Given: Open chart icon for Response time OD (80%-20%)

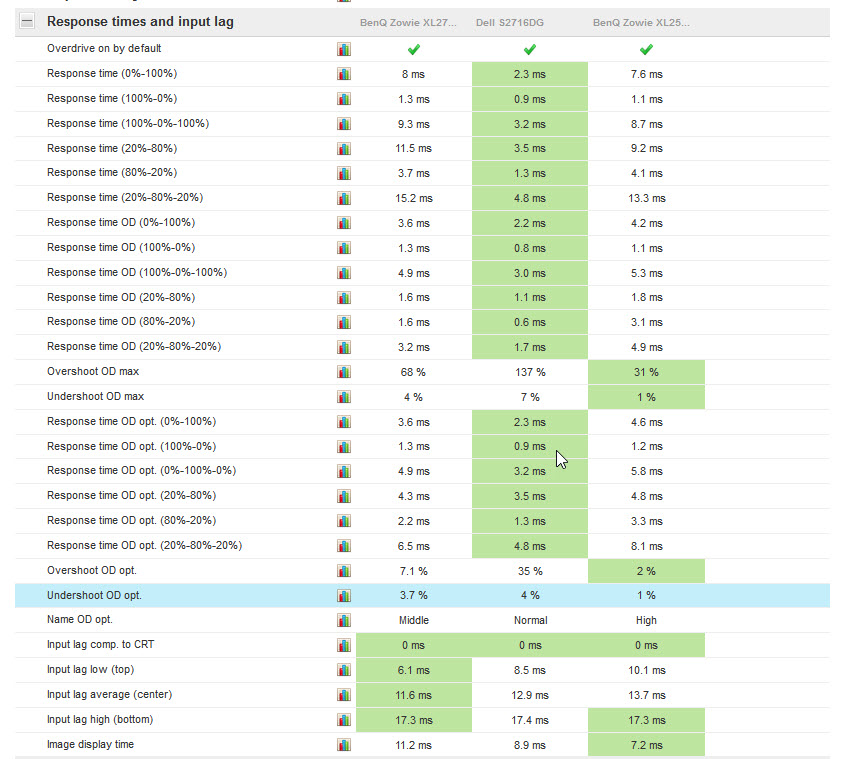Looking at the screenshot, I should point(344,322).
